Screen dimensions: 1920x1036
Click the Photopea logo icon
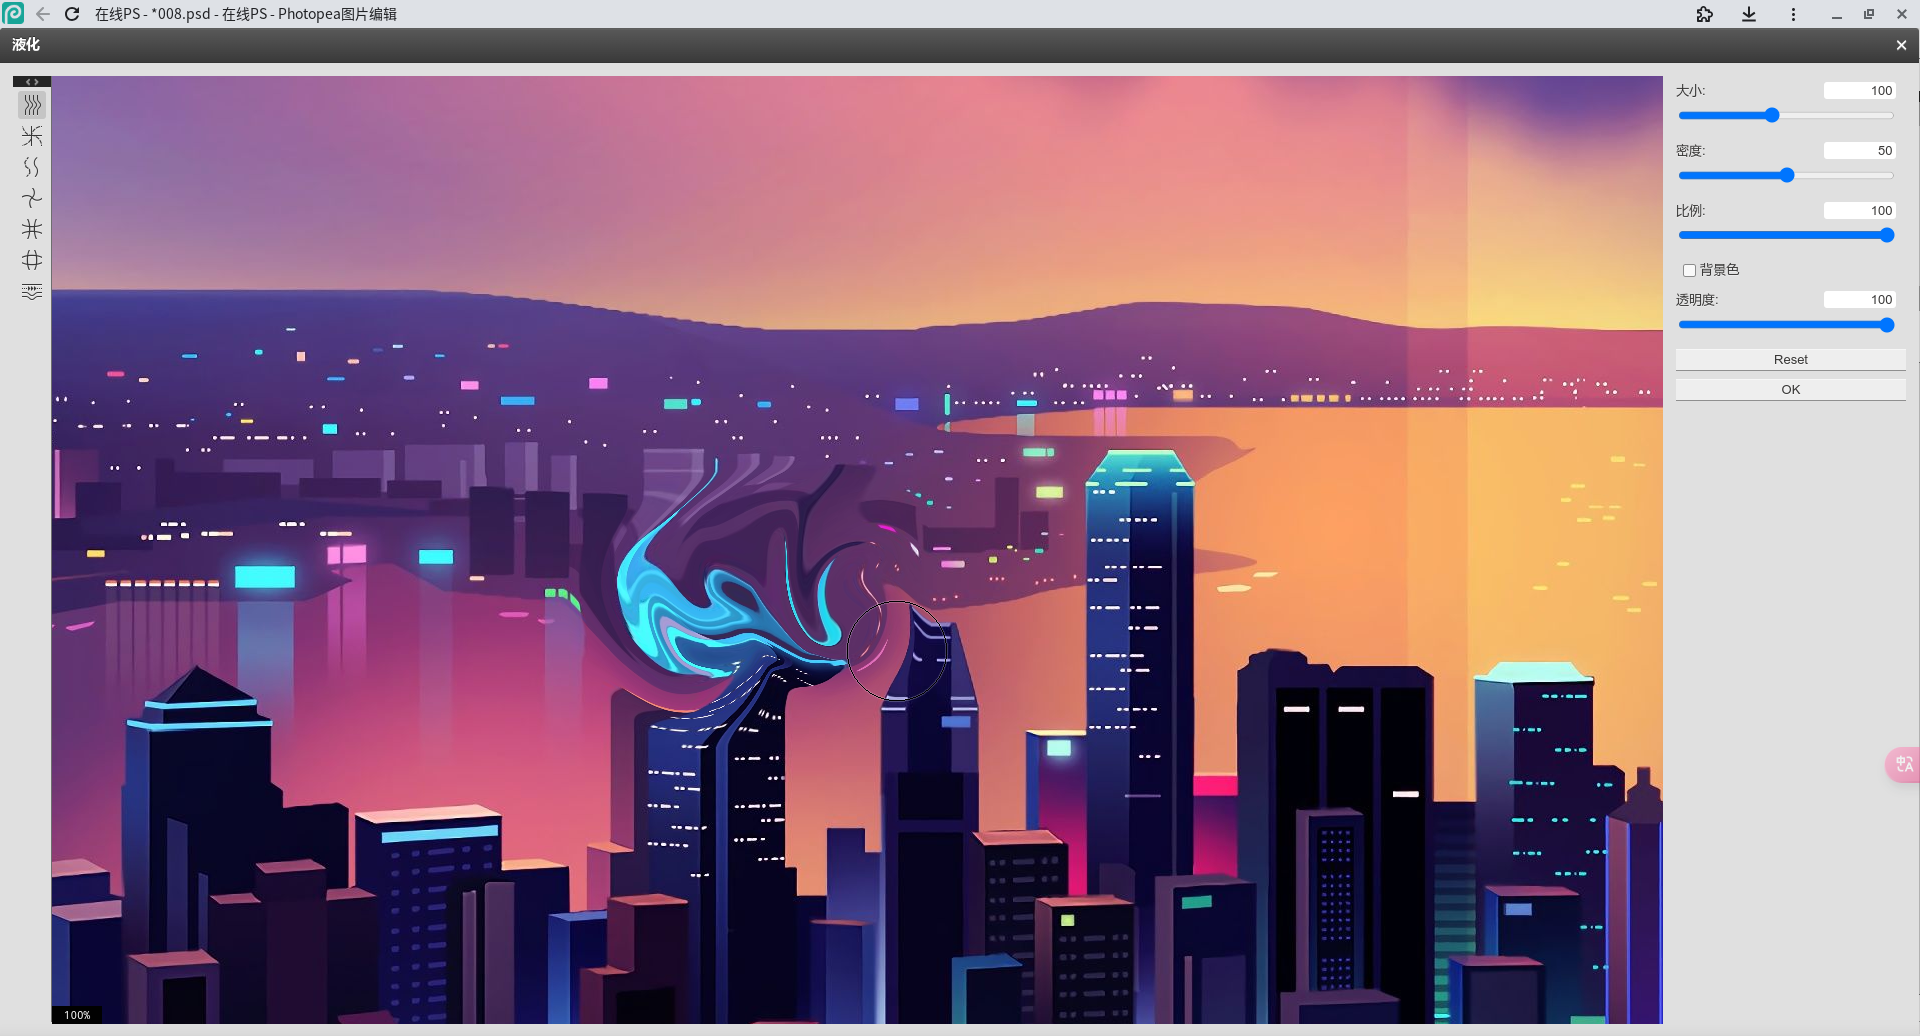pos(13,14)
